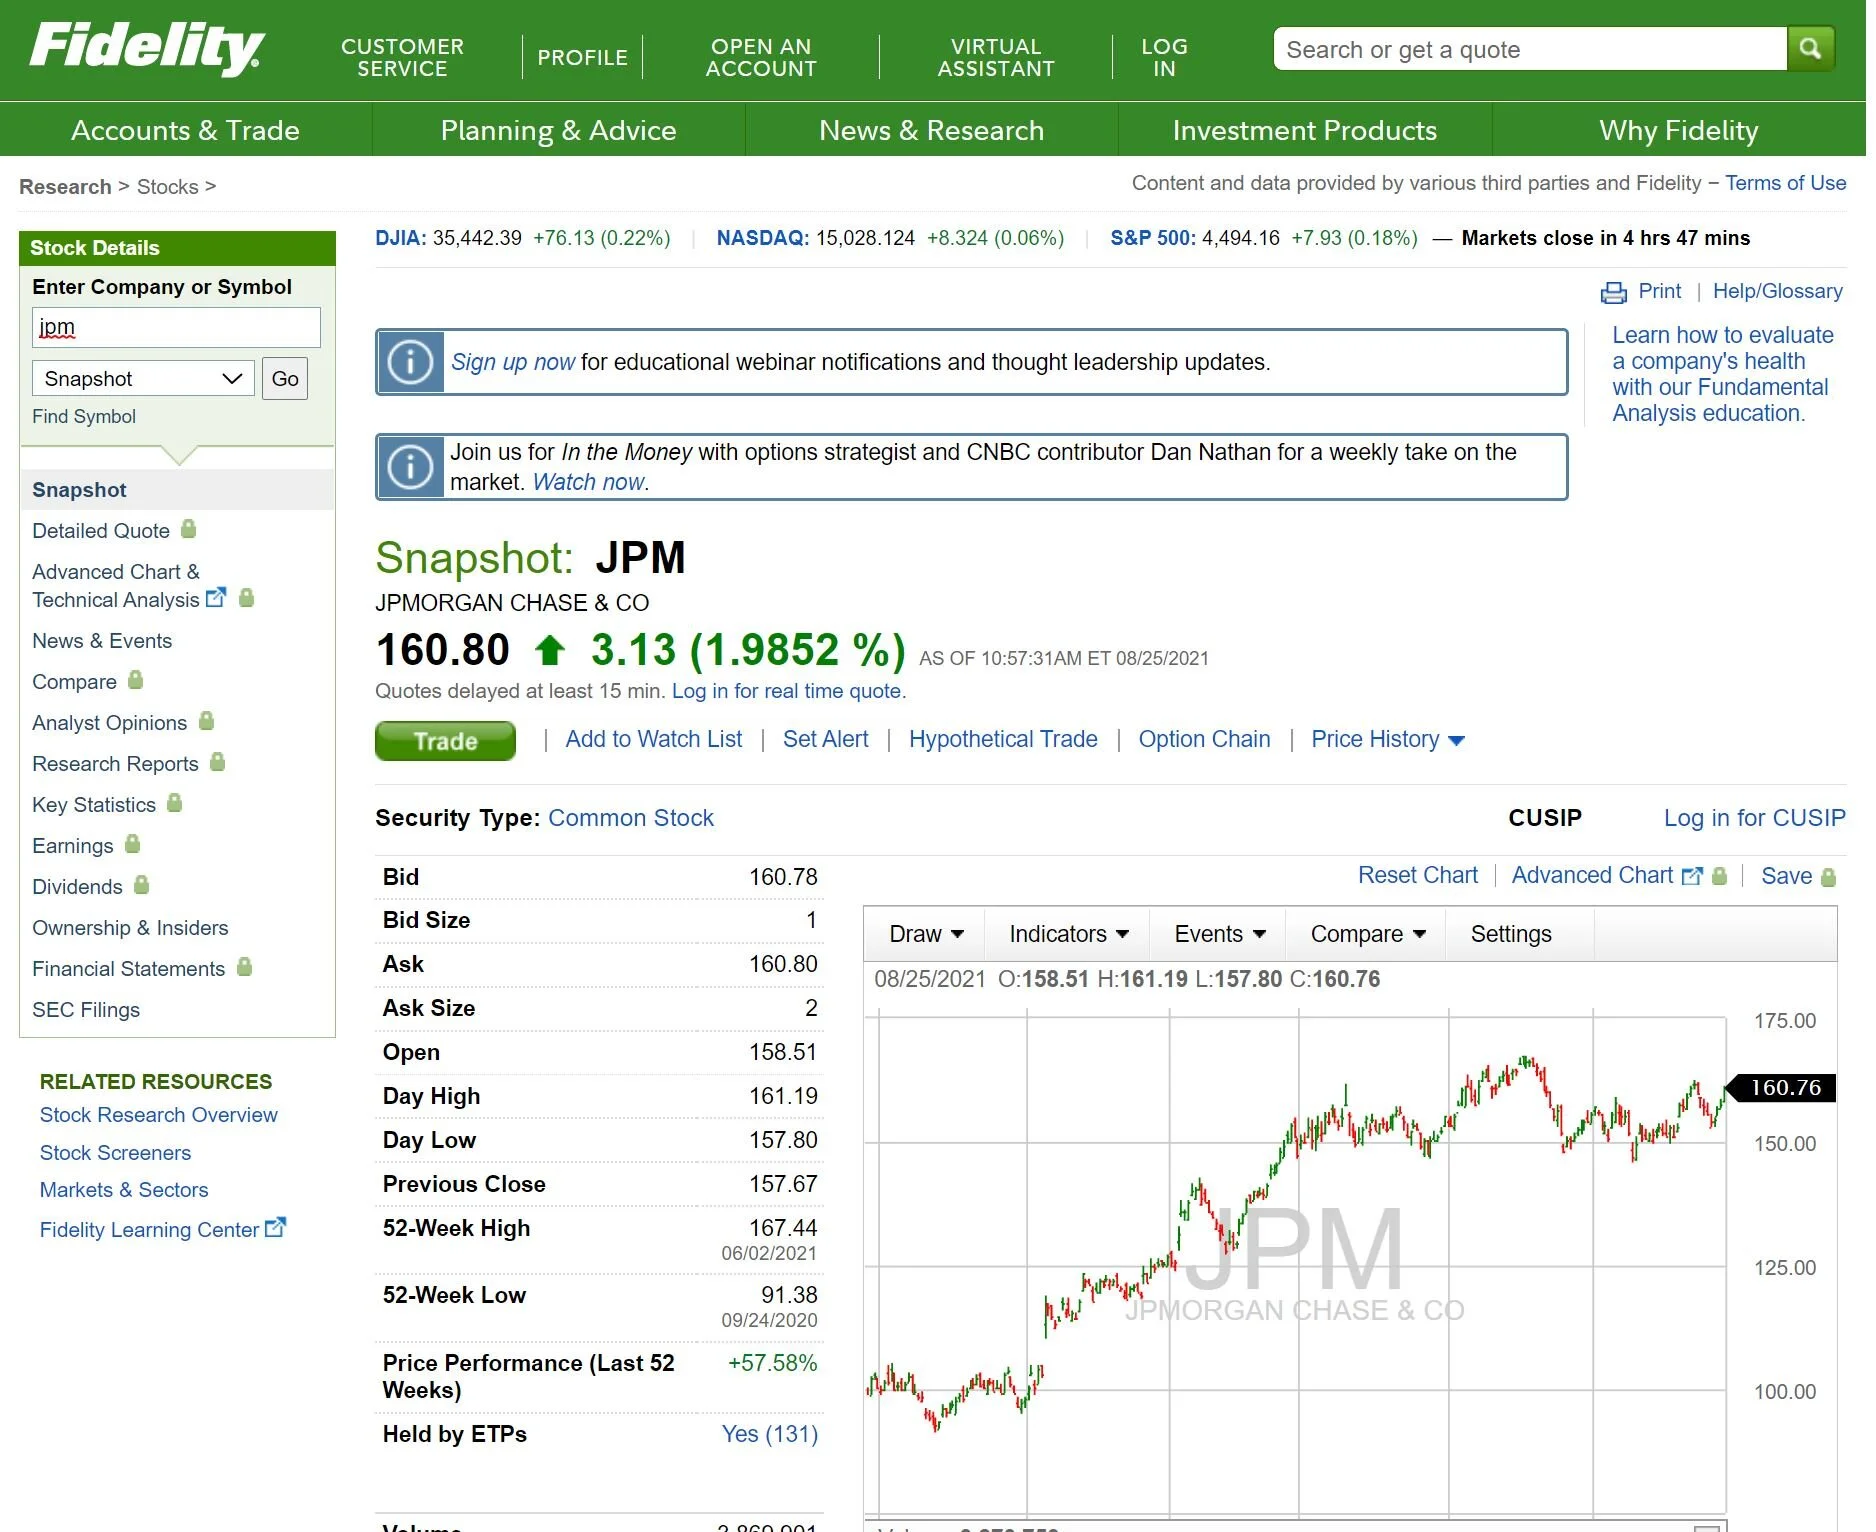
Task: Click the Yes (131) ETPs link
Action: [x=769, y=1434]
